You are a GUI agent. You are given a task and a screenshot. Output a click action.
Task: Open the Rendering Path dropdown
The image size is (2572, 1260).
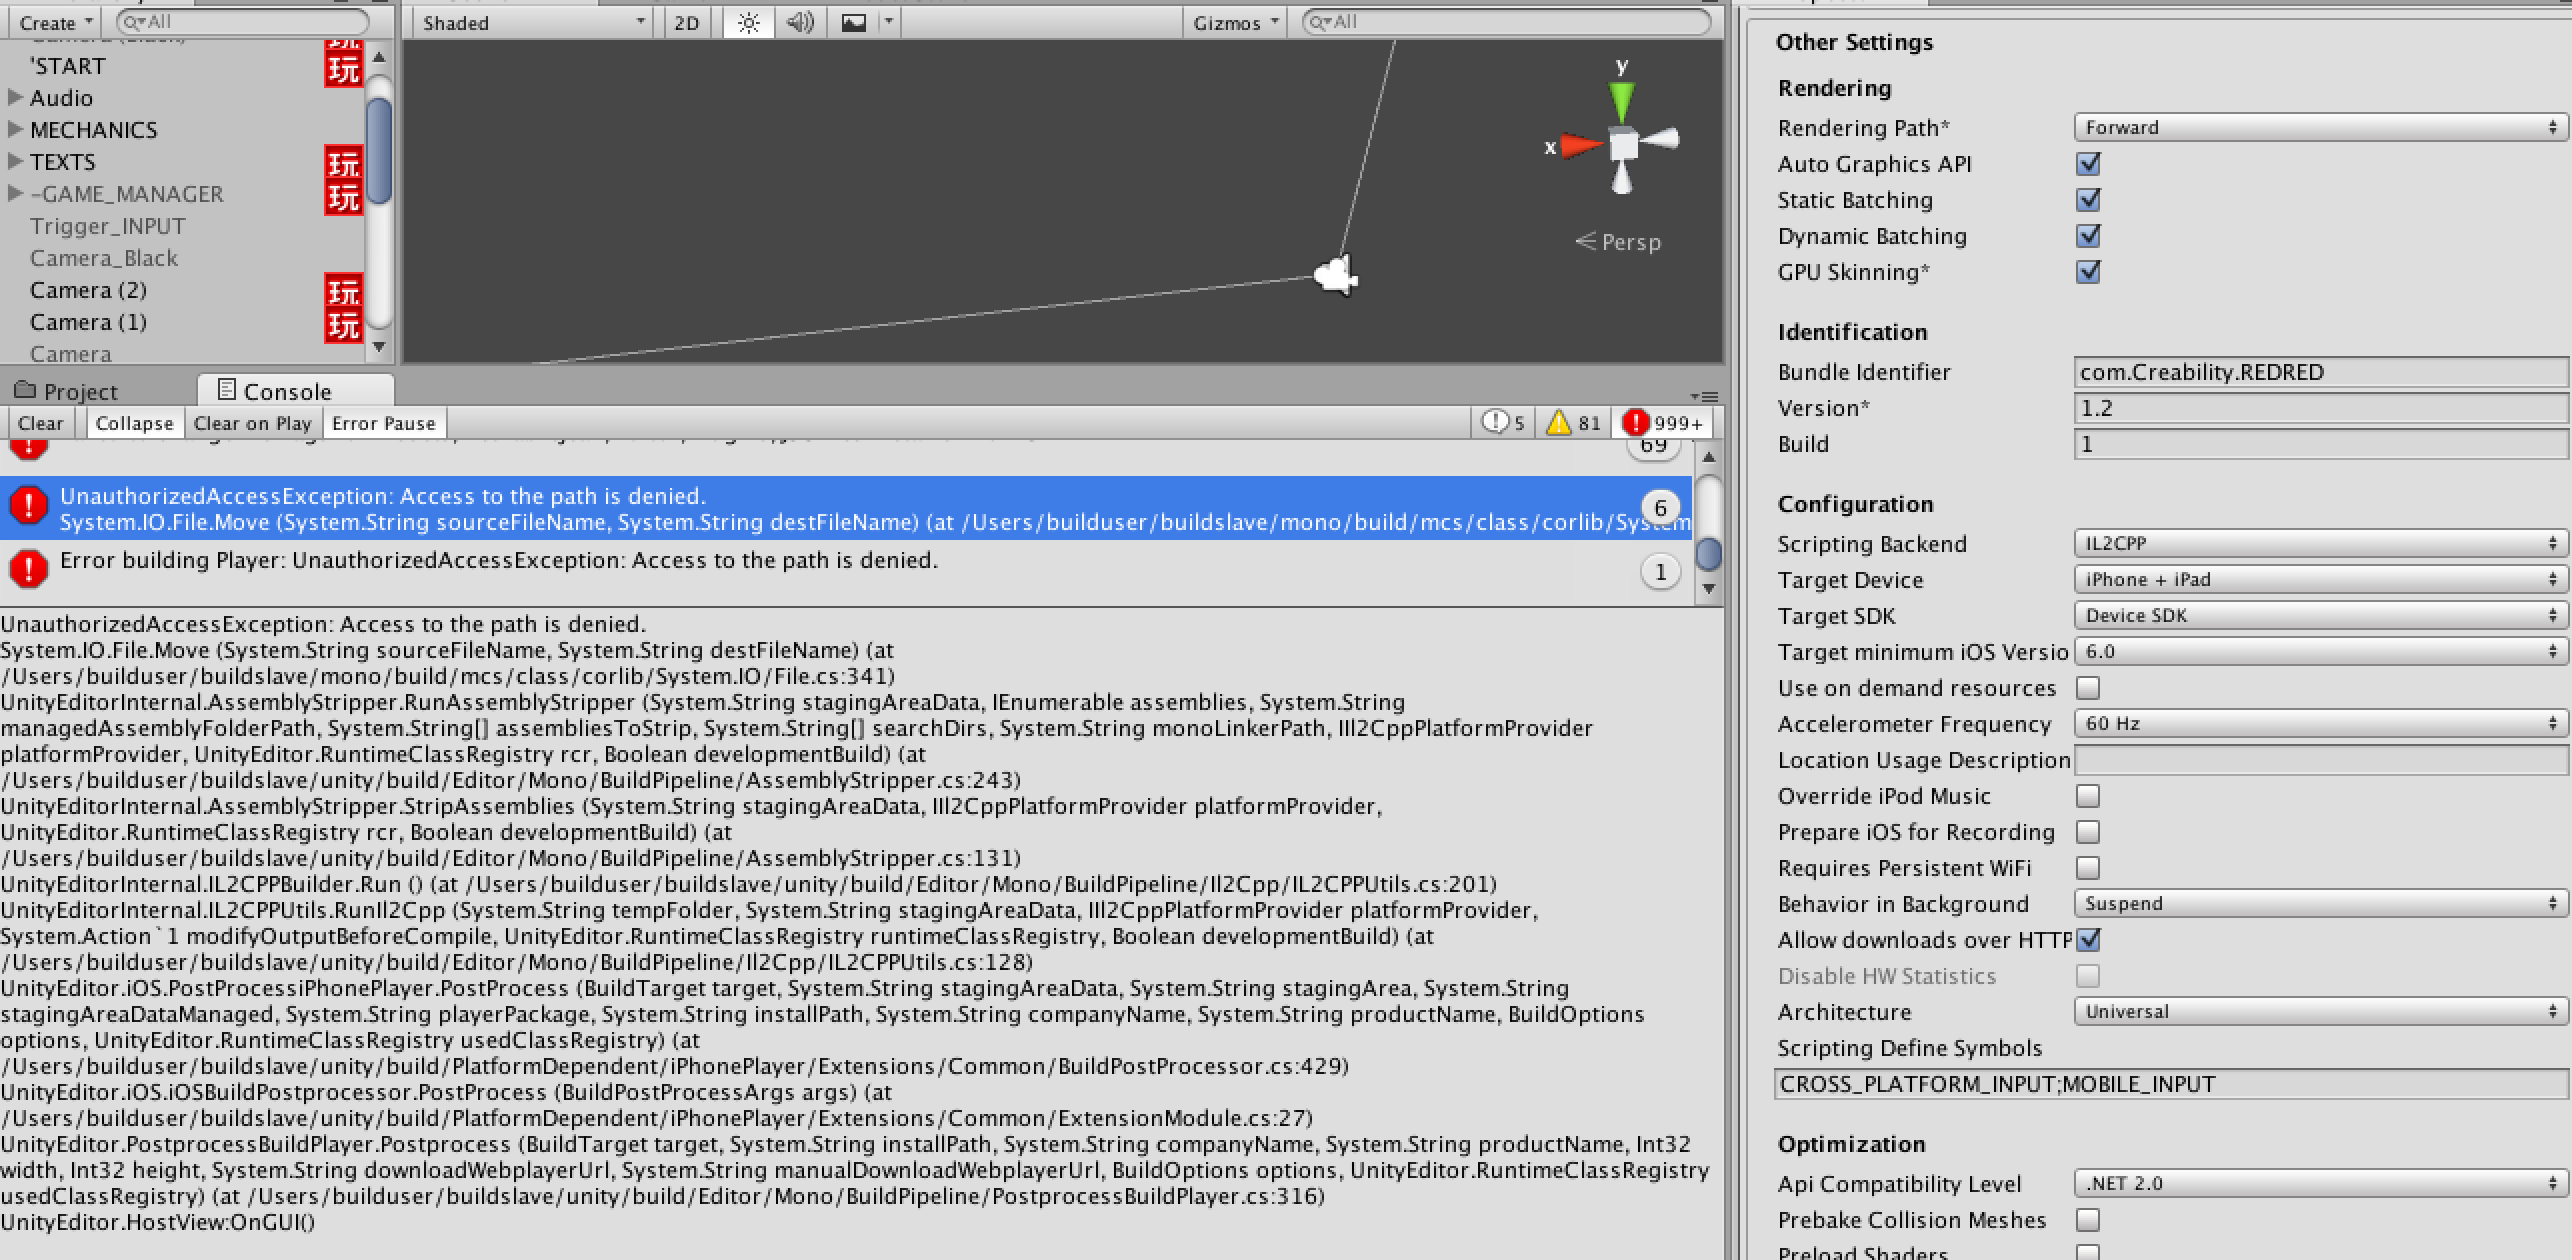pyautogui.click(x=2319, y=127)
